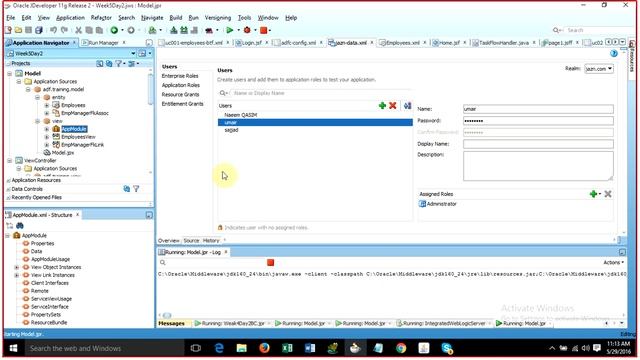The height and width of the screenshot is (360, 640).
Task: Select Entitlement Grants in security sidebar
Action: pos(182,104)
